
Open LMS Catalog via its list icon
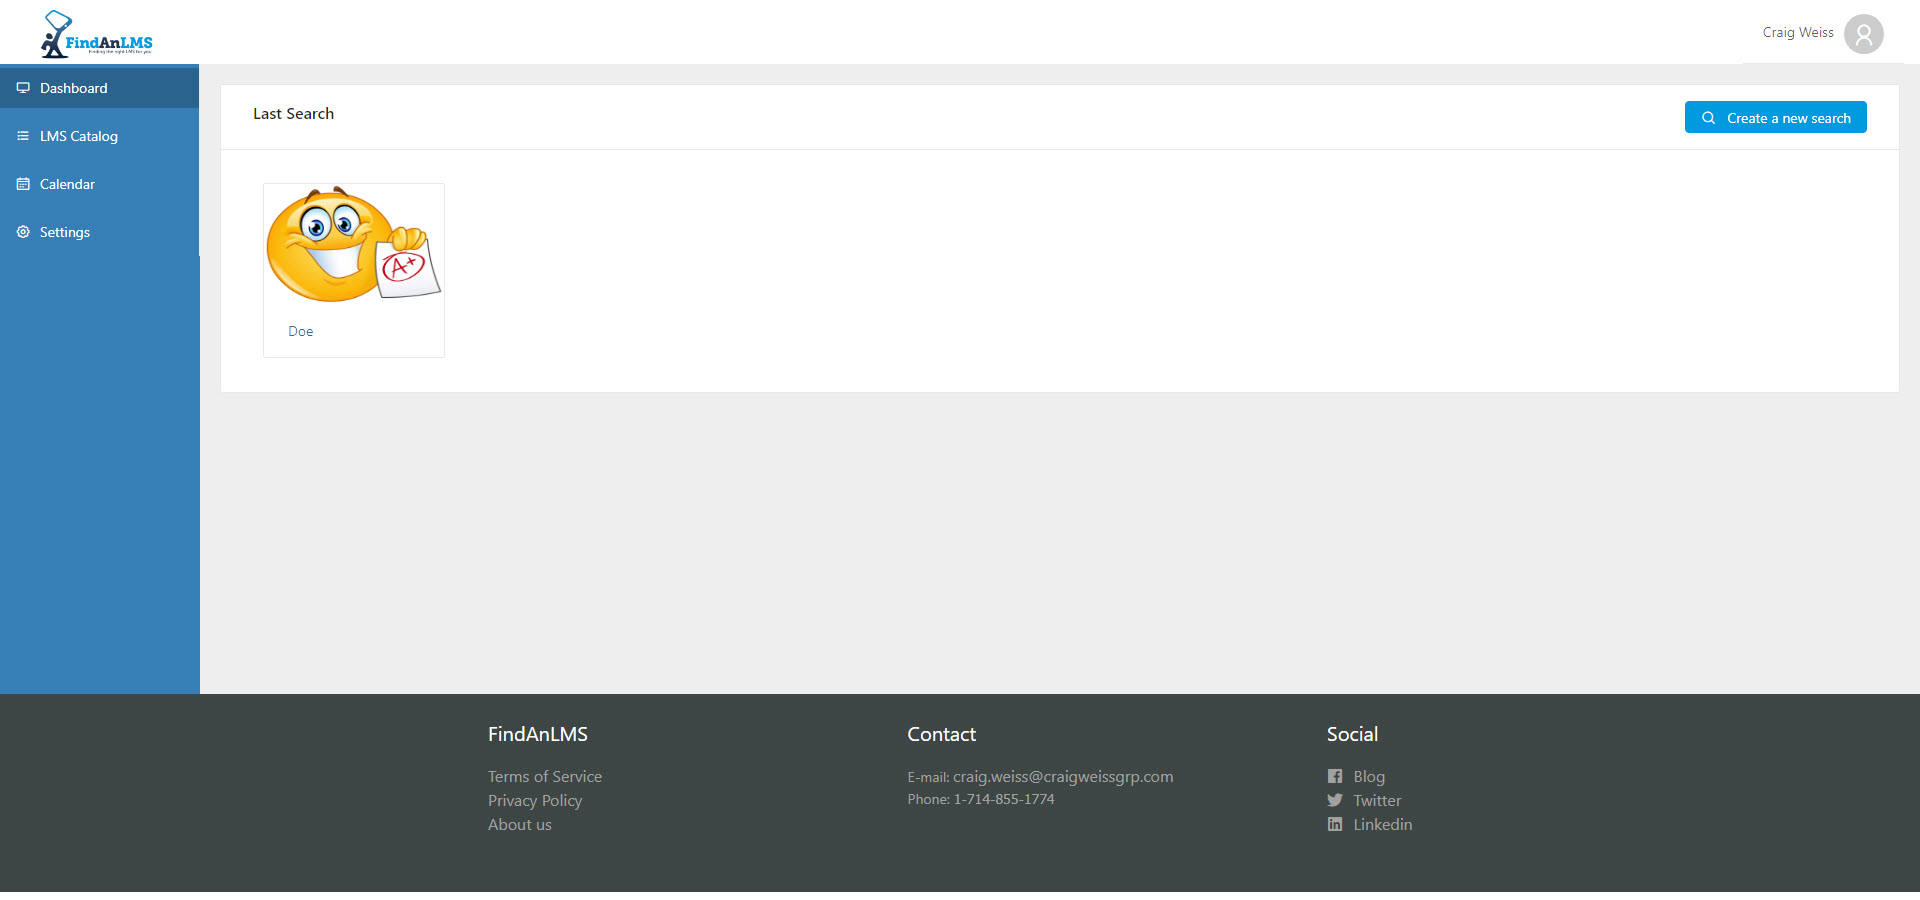(x=23, y=136)
